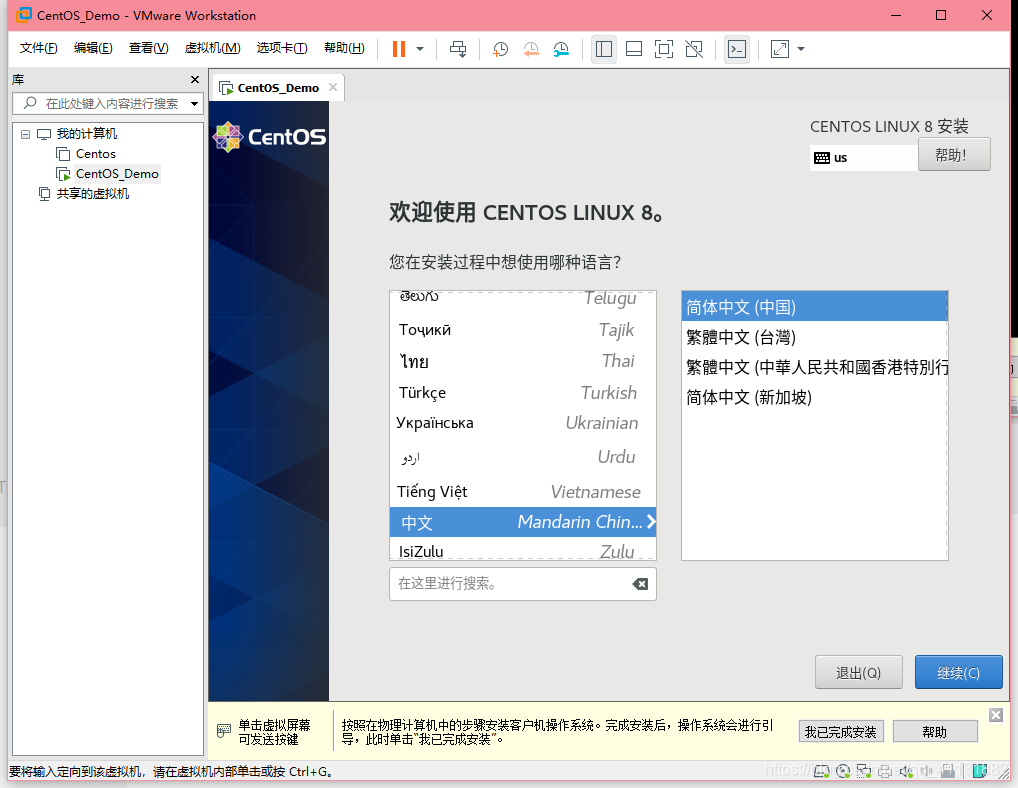Screen dimensions: 1018x788
Task: Take a snapshot of the virtual machine
Action: click(500, 49)
